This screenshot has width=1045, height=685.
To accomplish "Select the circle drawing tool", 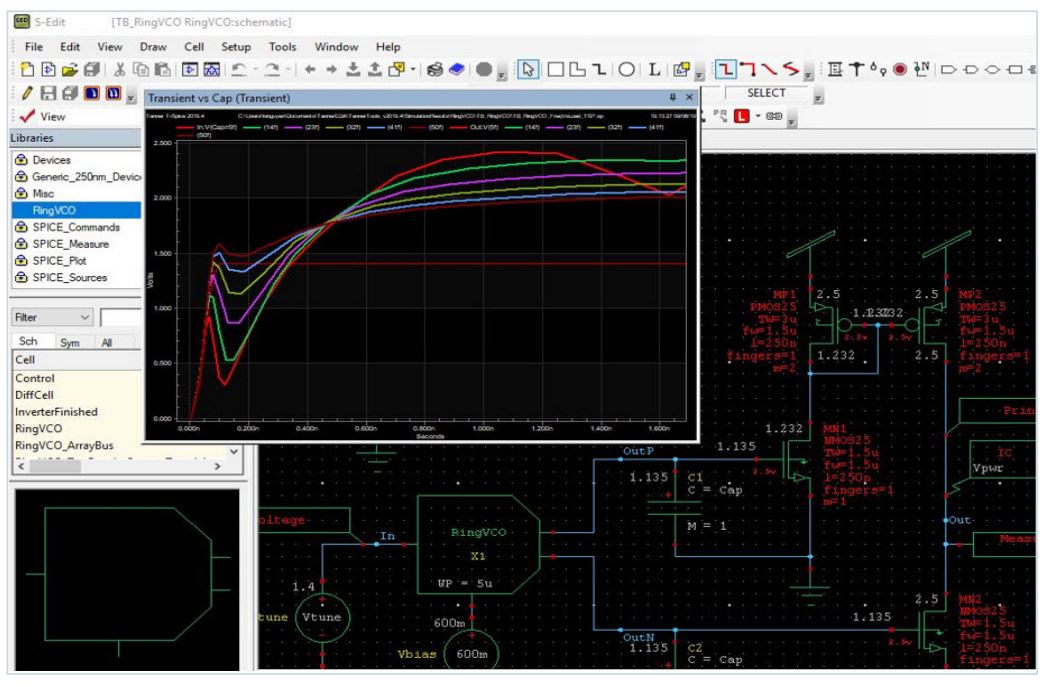I will pos(628,70).
